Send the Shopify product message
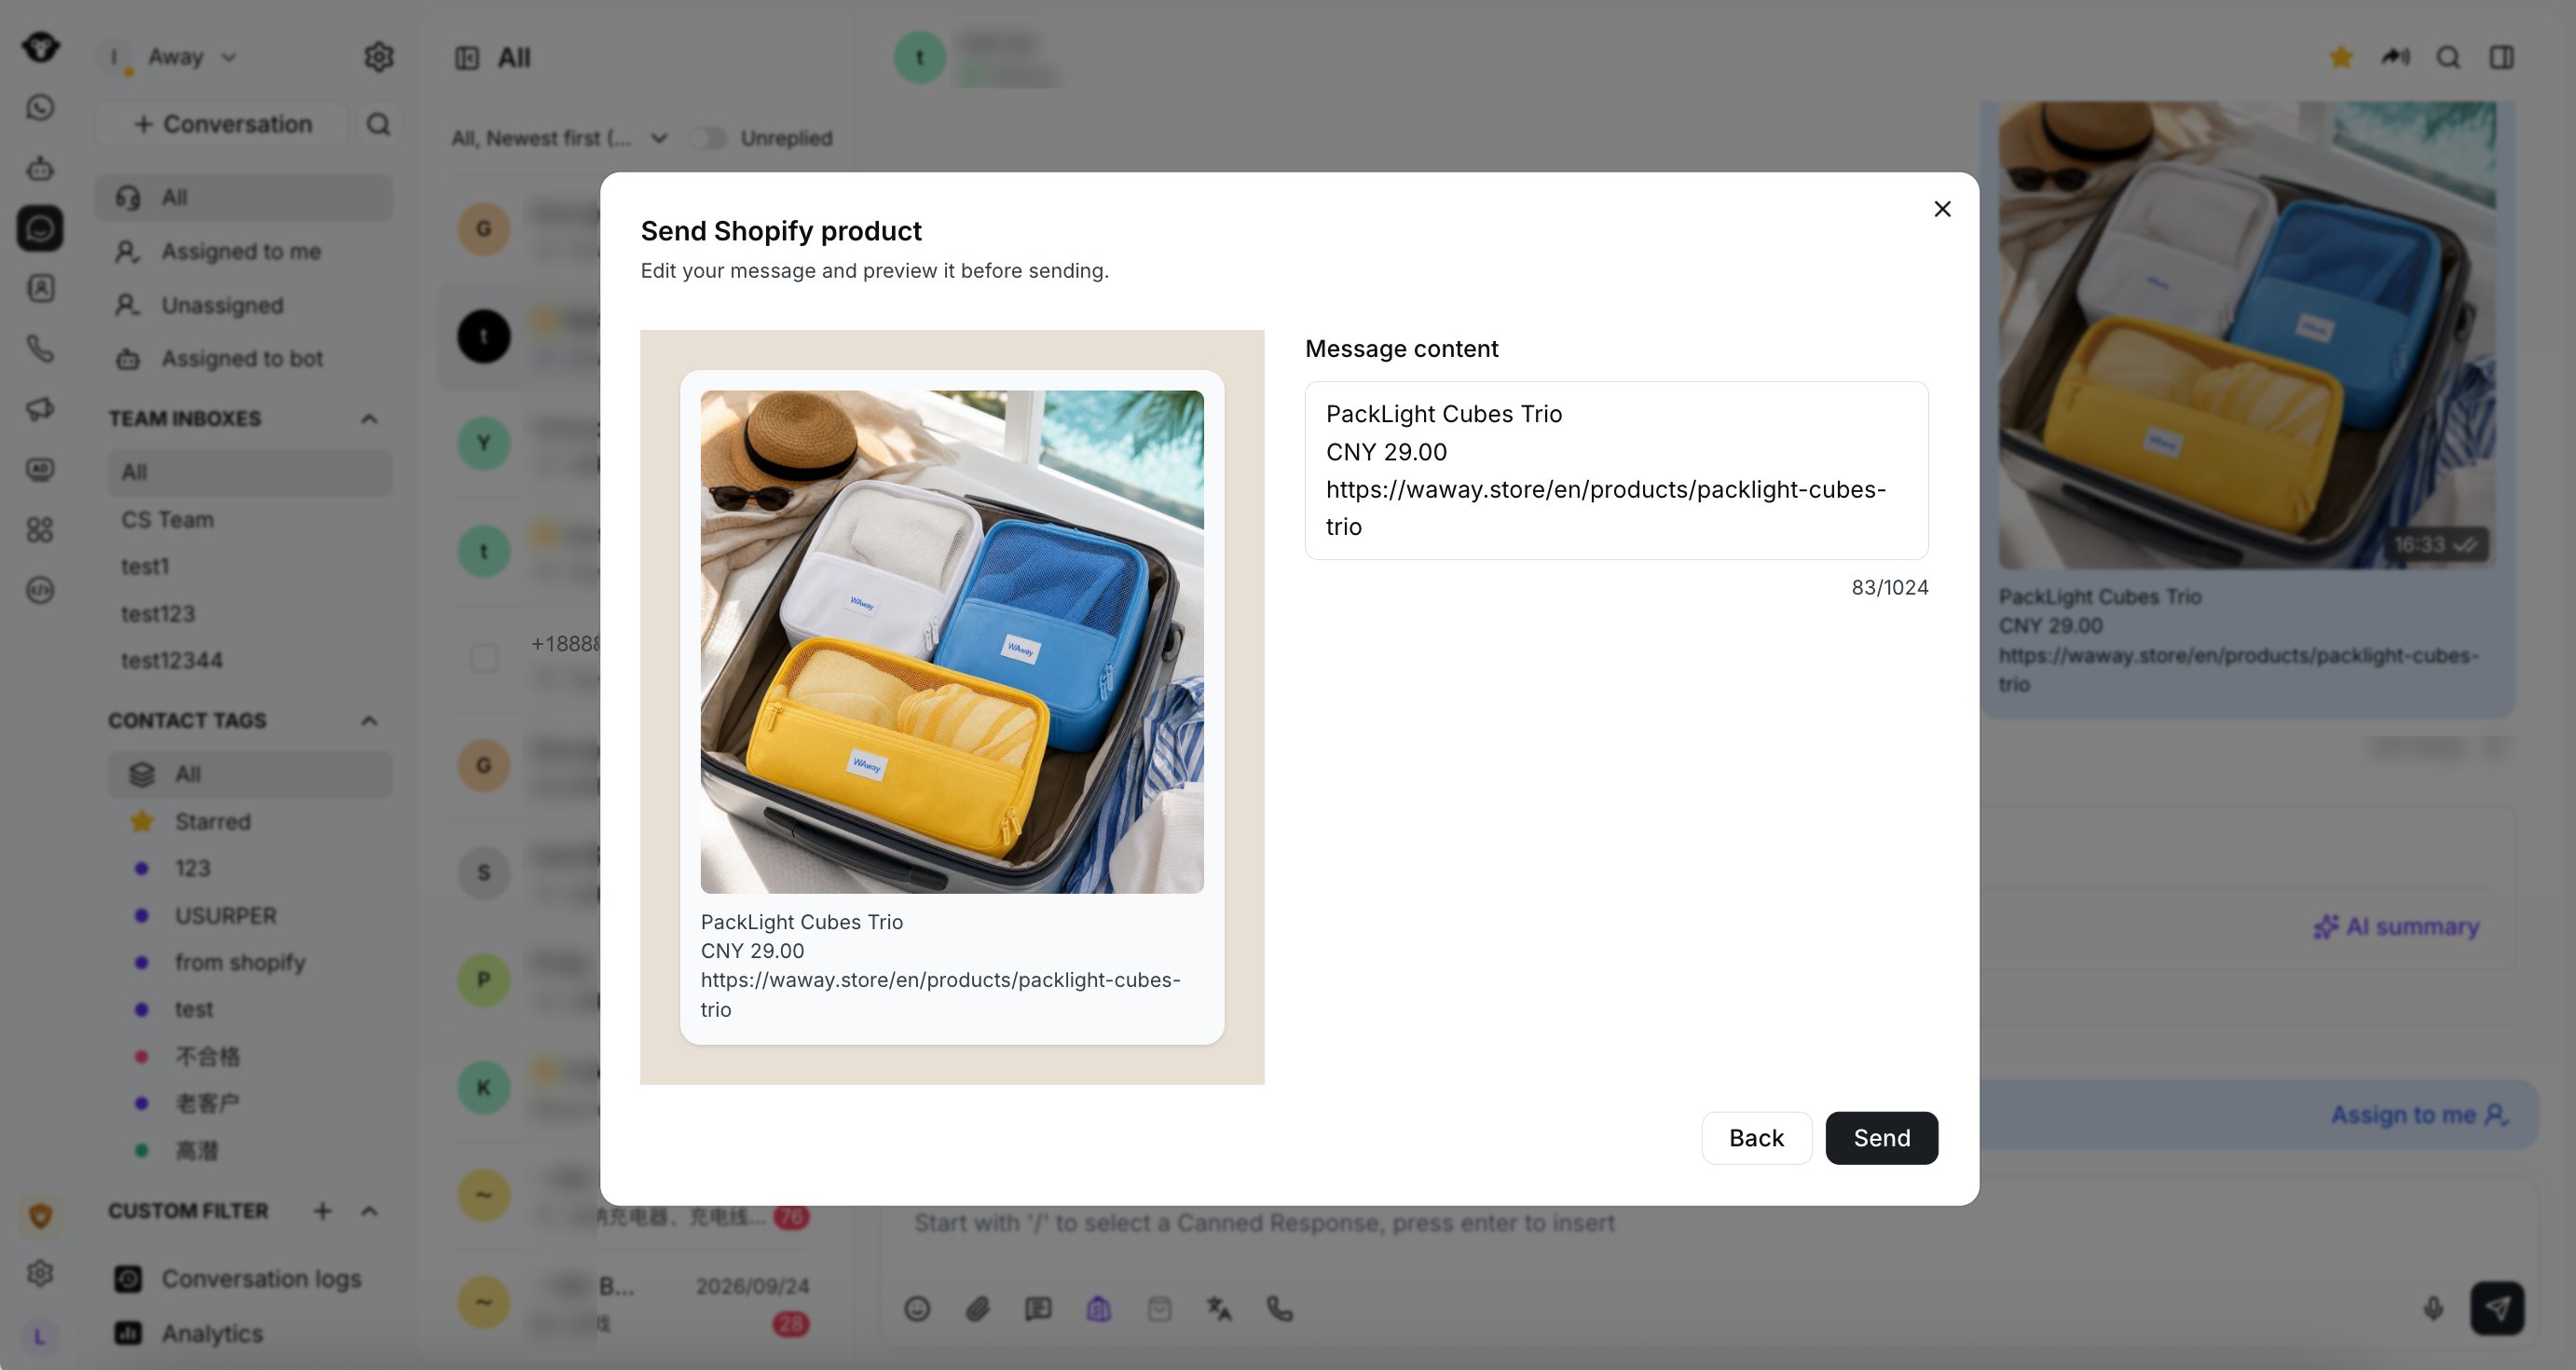 [x=1881, y=1138]
